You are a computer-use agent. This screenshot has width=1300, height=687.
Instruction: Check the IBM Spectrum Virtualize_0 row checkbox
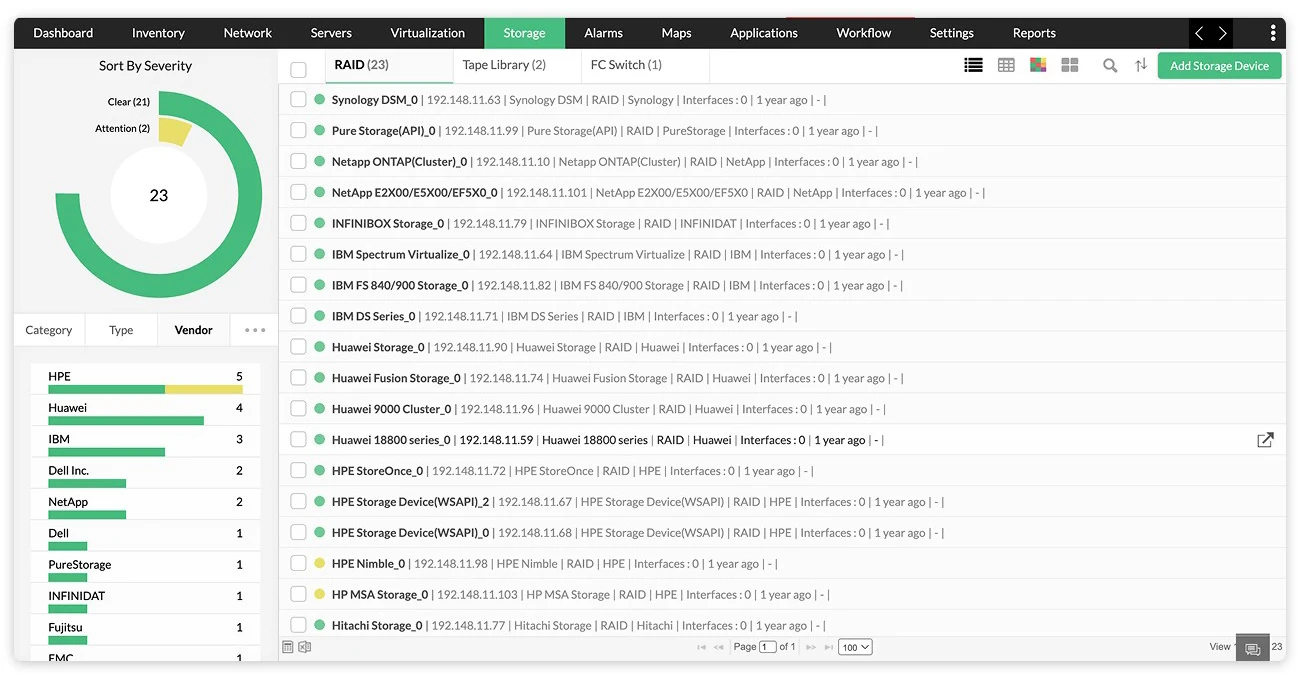pos(298,255)
